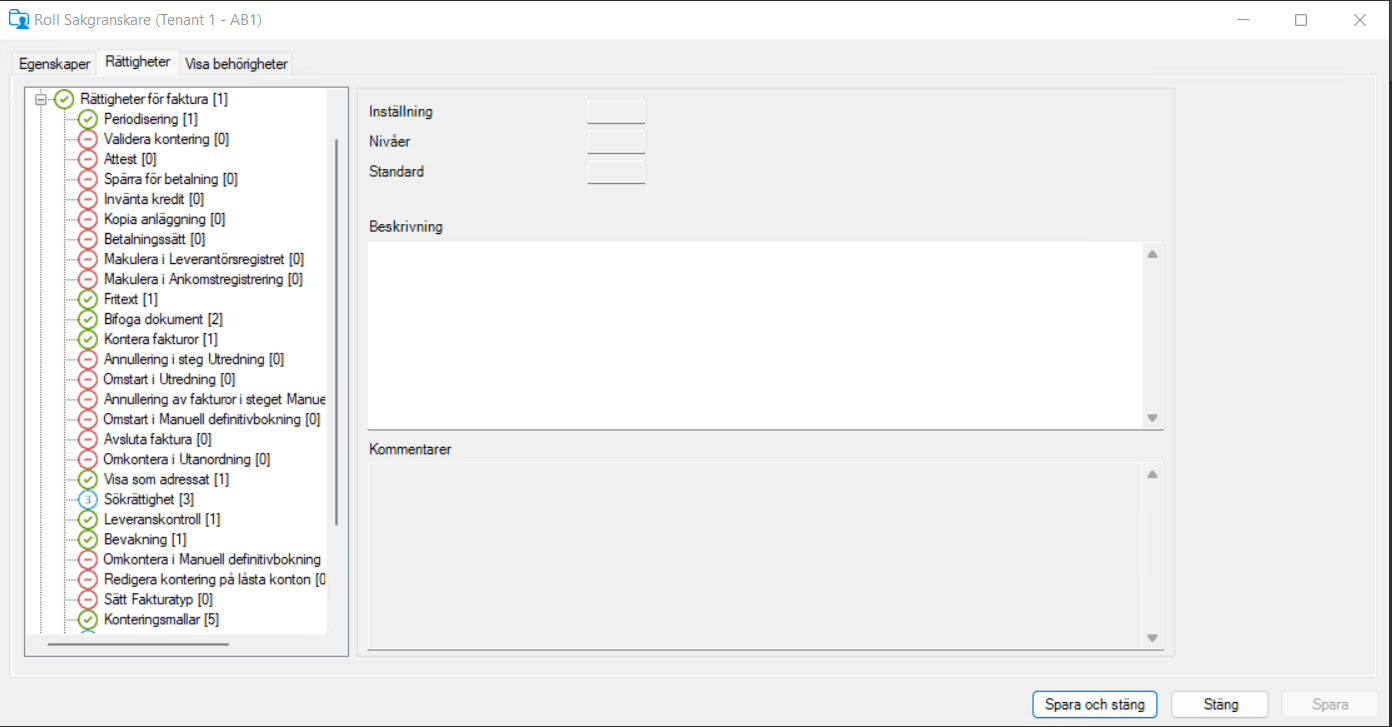Switch to the Egenskaper tab
Image resolution: width=1392 pixels, height=727 pixels.
[54, 64]
